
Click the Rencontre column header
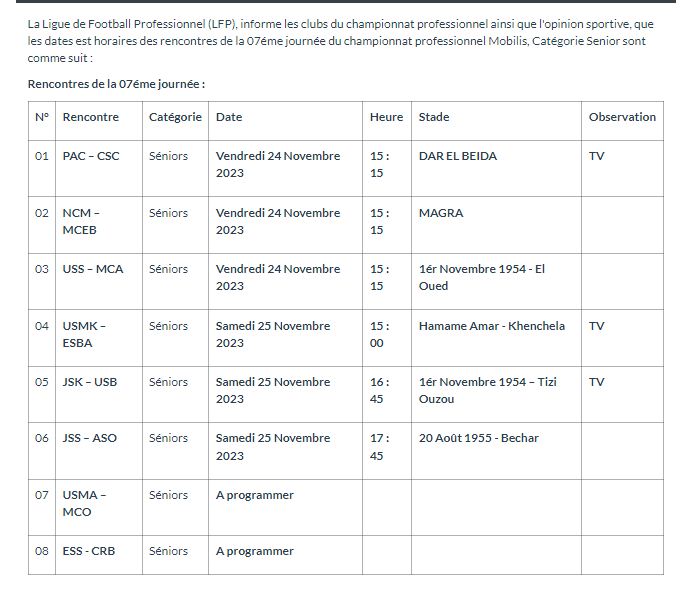point(90,117)
